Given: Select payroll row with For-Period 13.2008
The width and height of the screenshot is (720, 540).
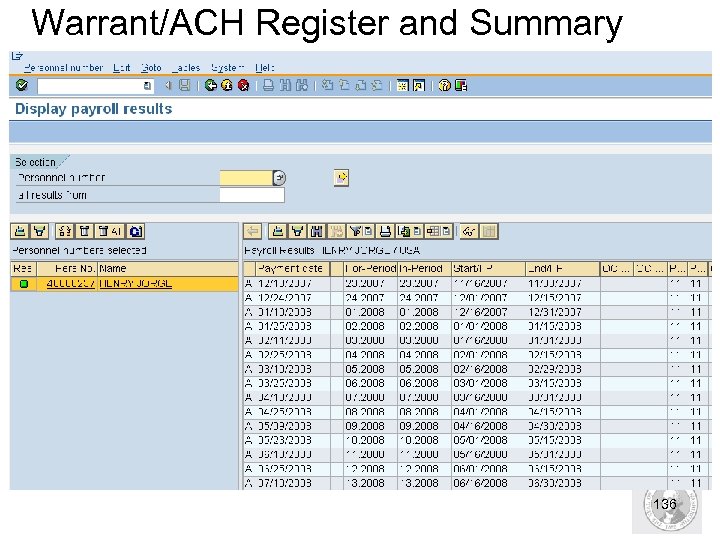Looking at the screenshot, I should pyautogui.click(x=478, y=483).
